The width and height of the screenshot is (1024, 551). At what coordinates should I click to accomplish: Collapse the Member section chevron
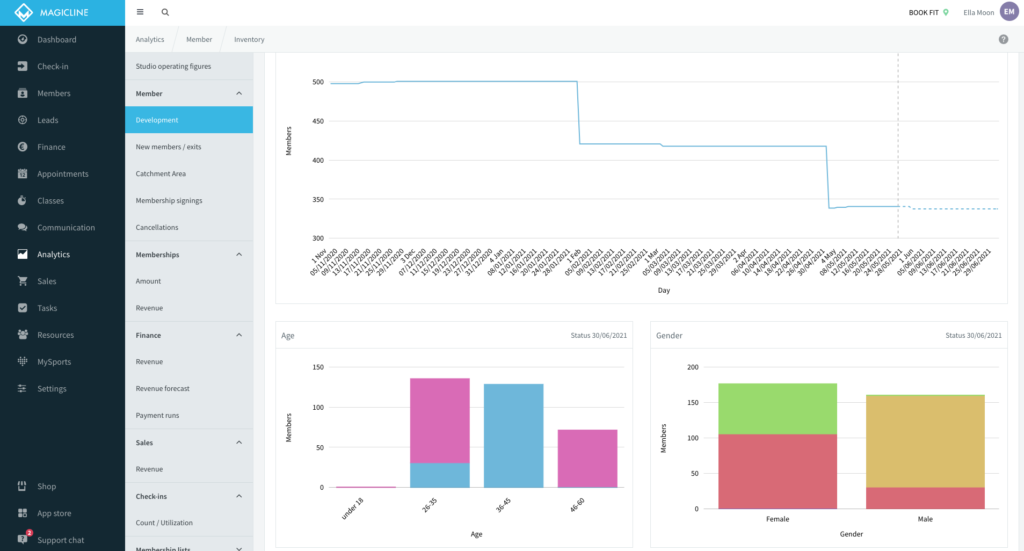(x=238, y=93)
